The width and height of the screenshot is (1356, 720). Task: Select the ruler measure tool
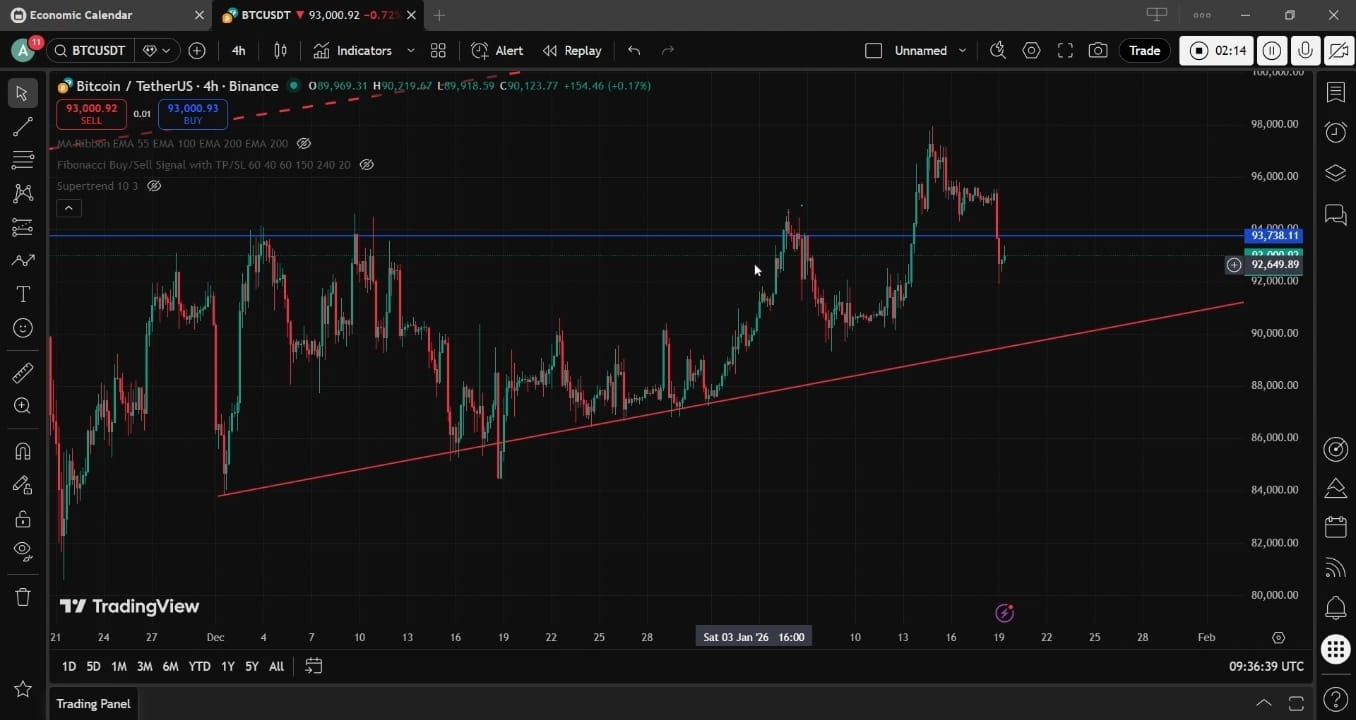[22, 373]
